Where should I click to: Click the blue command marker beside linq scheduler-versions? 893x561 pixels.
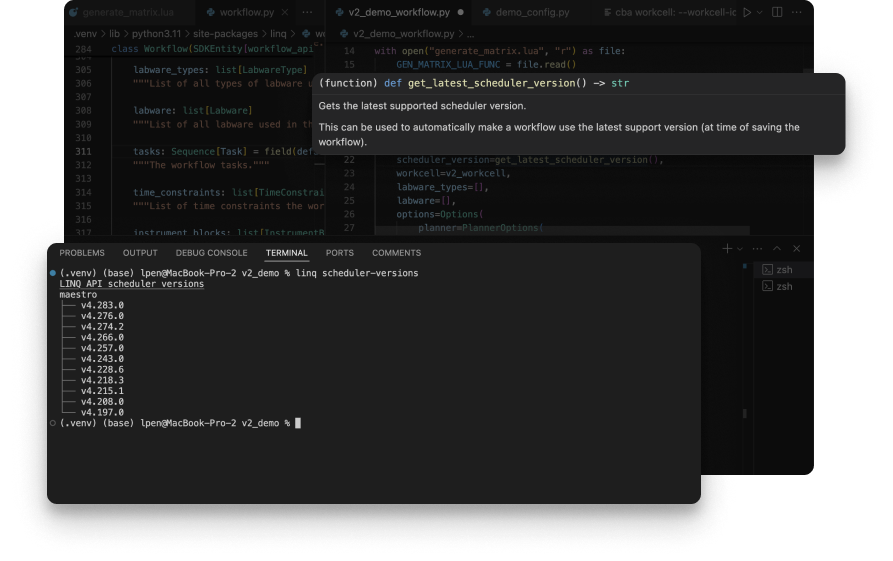(x=52, y=273)
